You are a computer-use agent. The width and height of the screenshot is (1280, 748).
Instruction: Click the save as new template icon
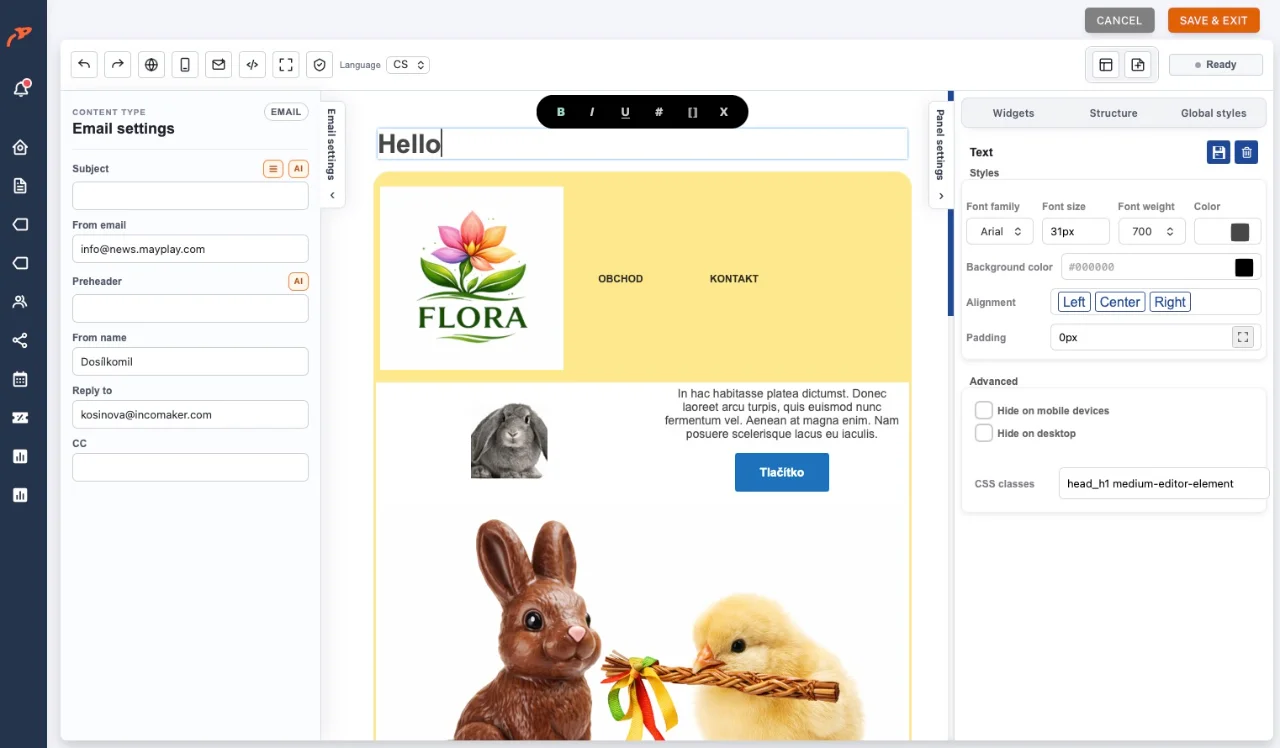(x=1138, y=65)
